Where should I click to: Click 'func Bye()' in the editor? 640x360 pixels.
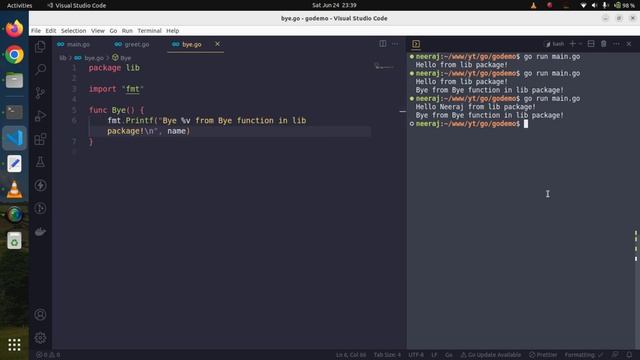(116, 110)
